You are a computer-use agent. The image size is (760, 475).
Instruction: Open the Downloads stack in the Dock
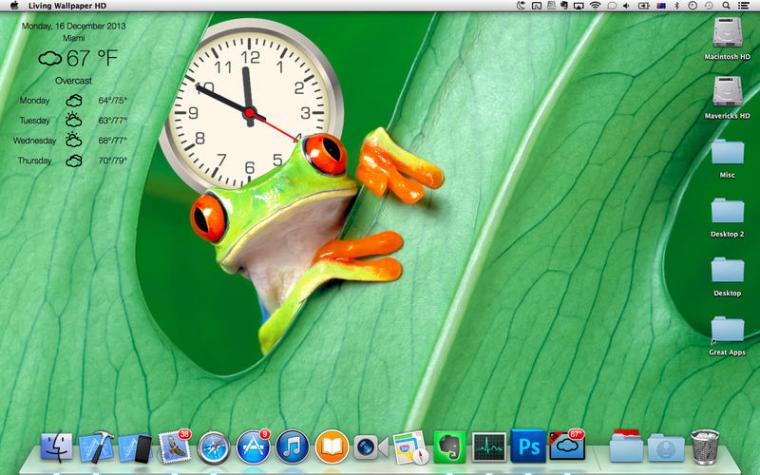pos(666,447)
